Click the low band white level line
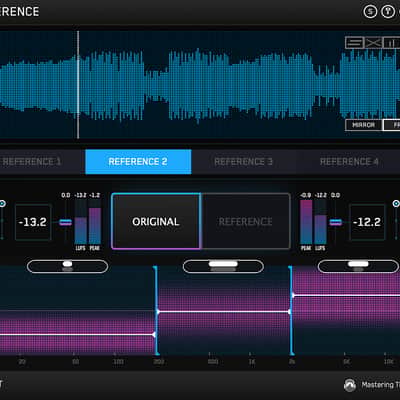This screenshot has width=400, height=400. [x=77, y=334]
